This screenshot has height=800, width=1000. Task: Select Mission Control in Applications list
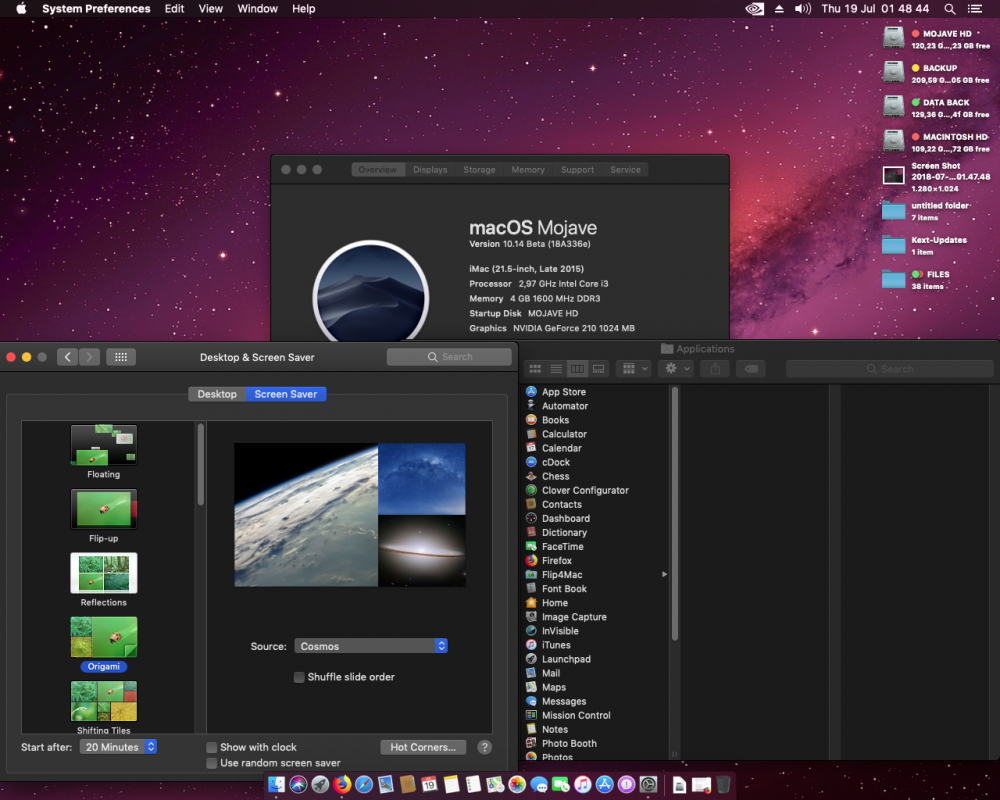click(x=576, y=716)
